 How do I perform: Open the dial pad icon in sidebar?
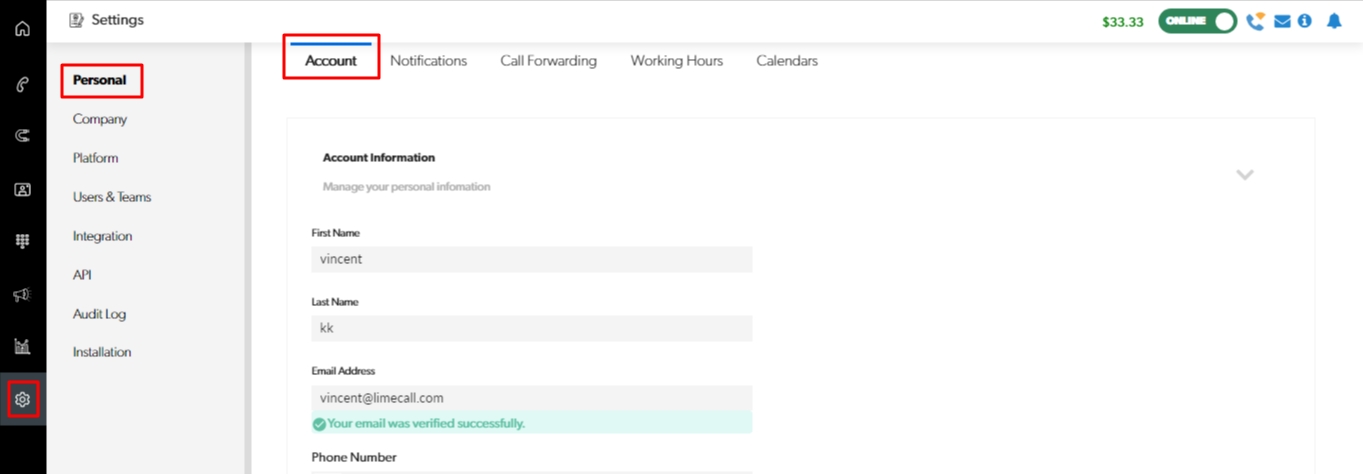tap(22, 241)
